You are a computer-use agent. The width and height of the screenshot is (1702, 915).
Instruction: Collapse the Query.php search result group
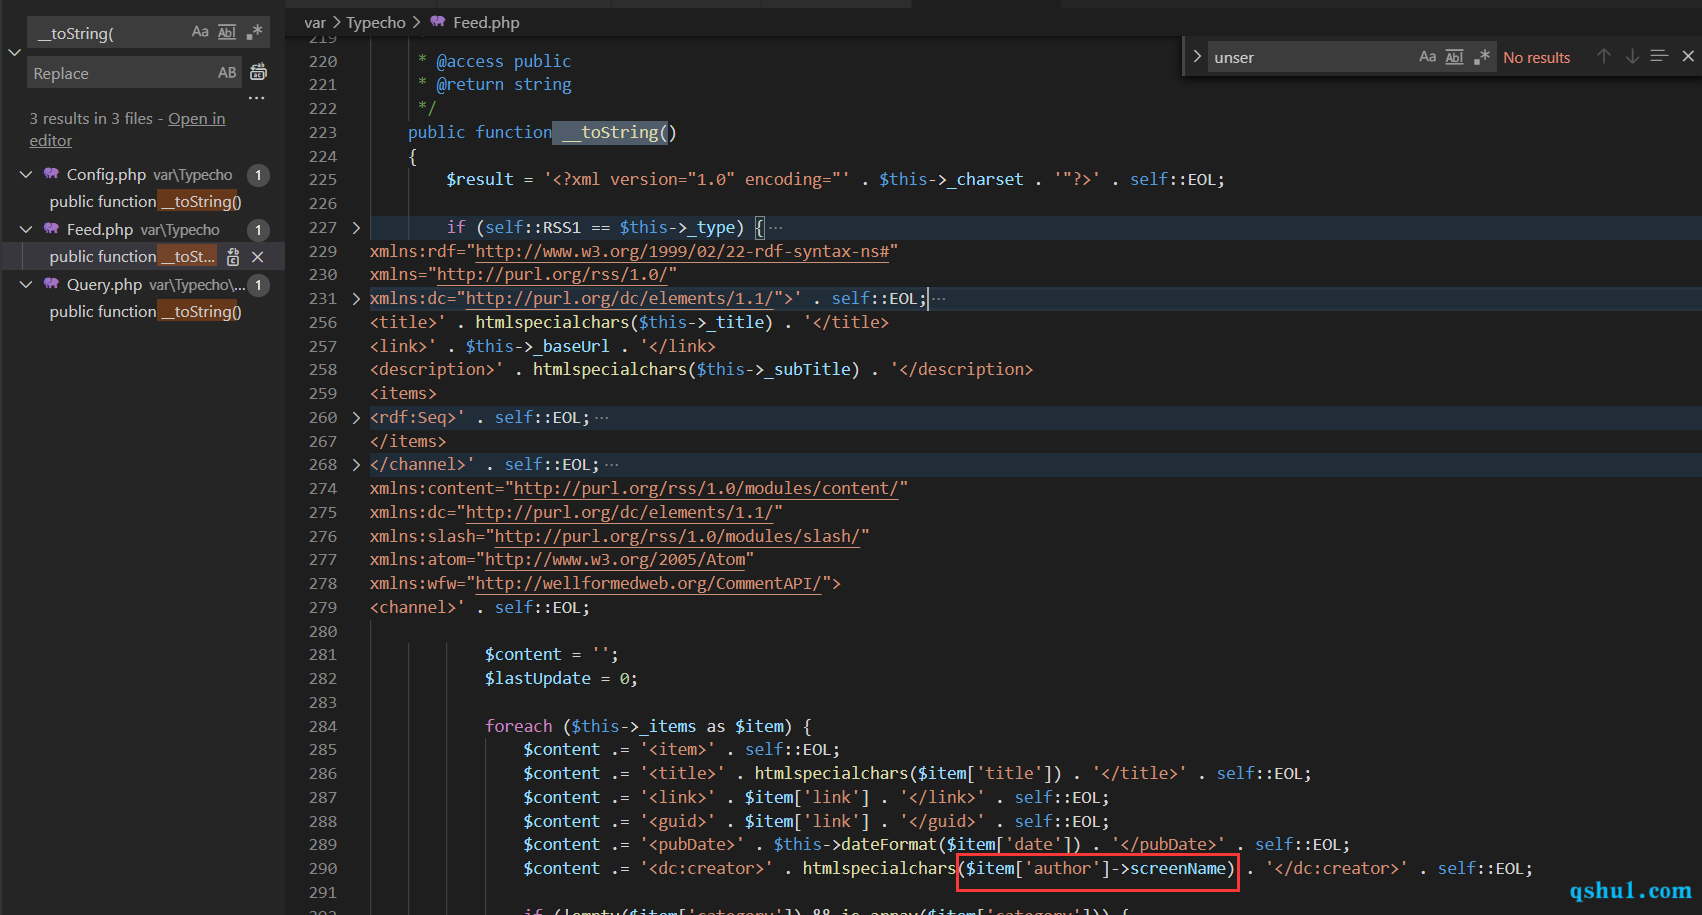tap(26, 284)
